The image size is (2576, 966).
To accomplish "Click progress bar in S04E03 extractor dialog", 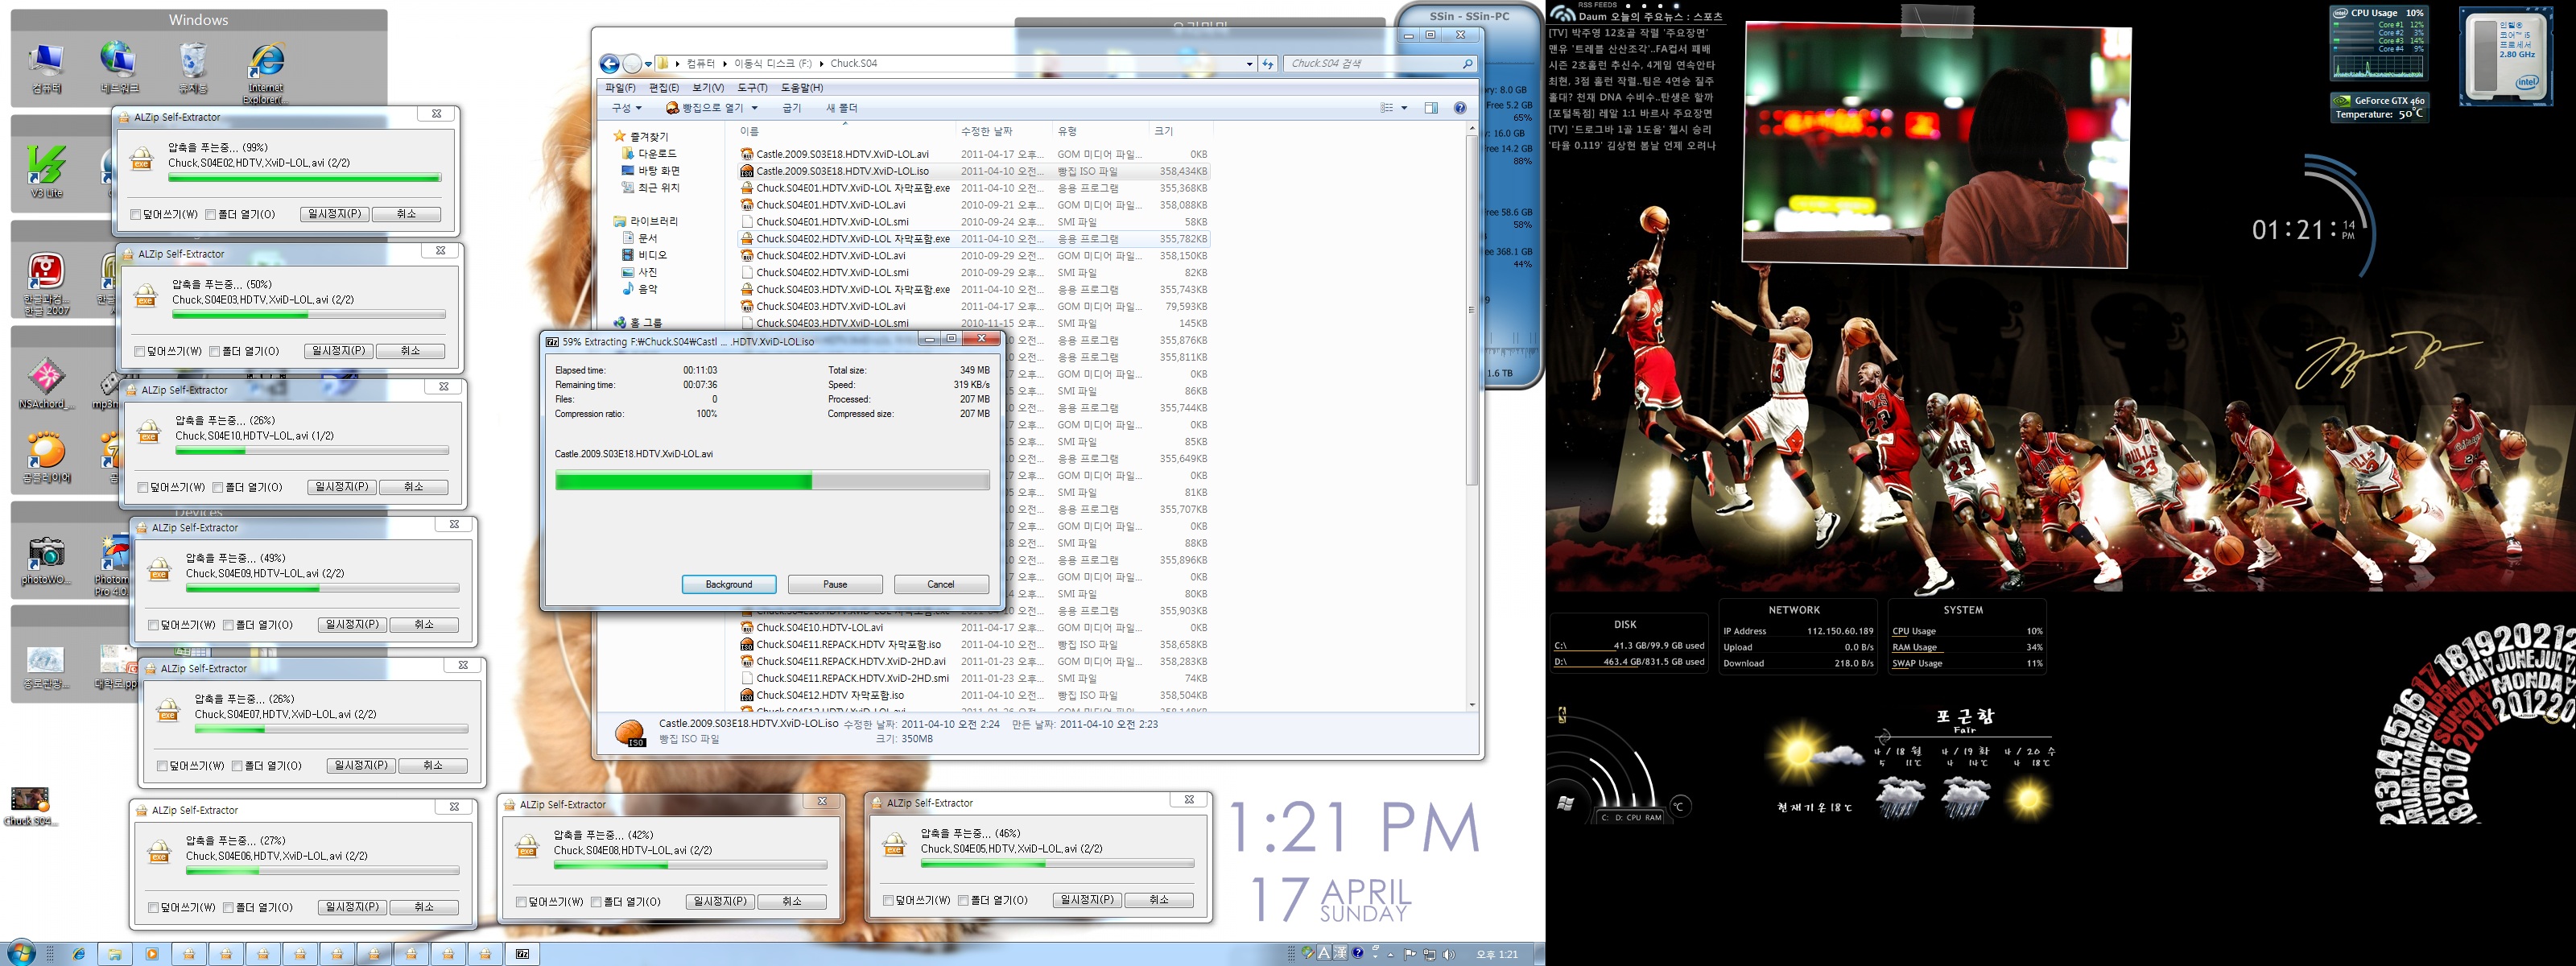I will pos(309,315).
